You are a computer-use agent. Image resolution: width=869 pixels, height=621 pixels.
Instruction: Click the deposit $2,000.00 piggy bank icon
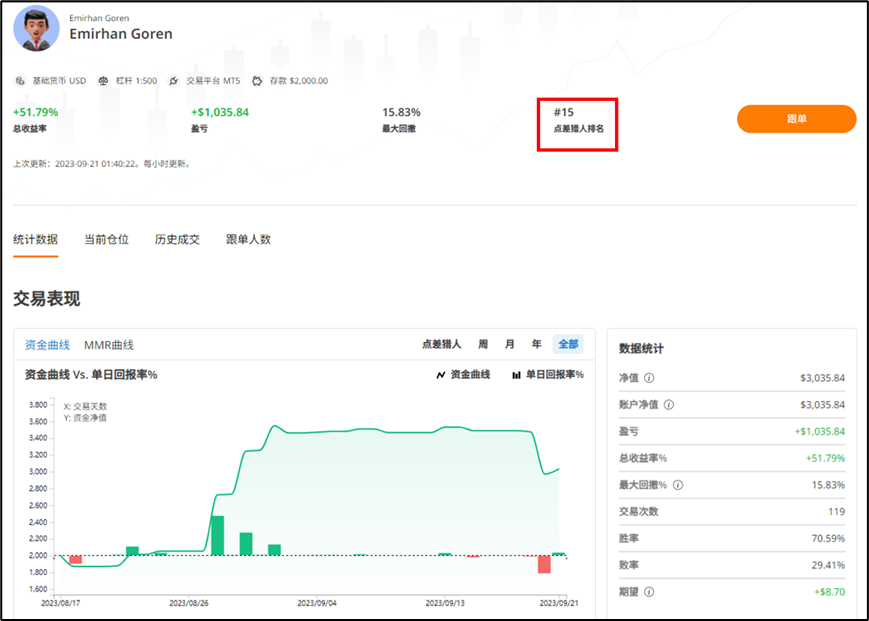point(257,81)
